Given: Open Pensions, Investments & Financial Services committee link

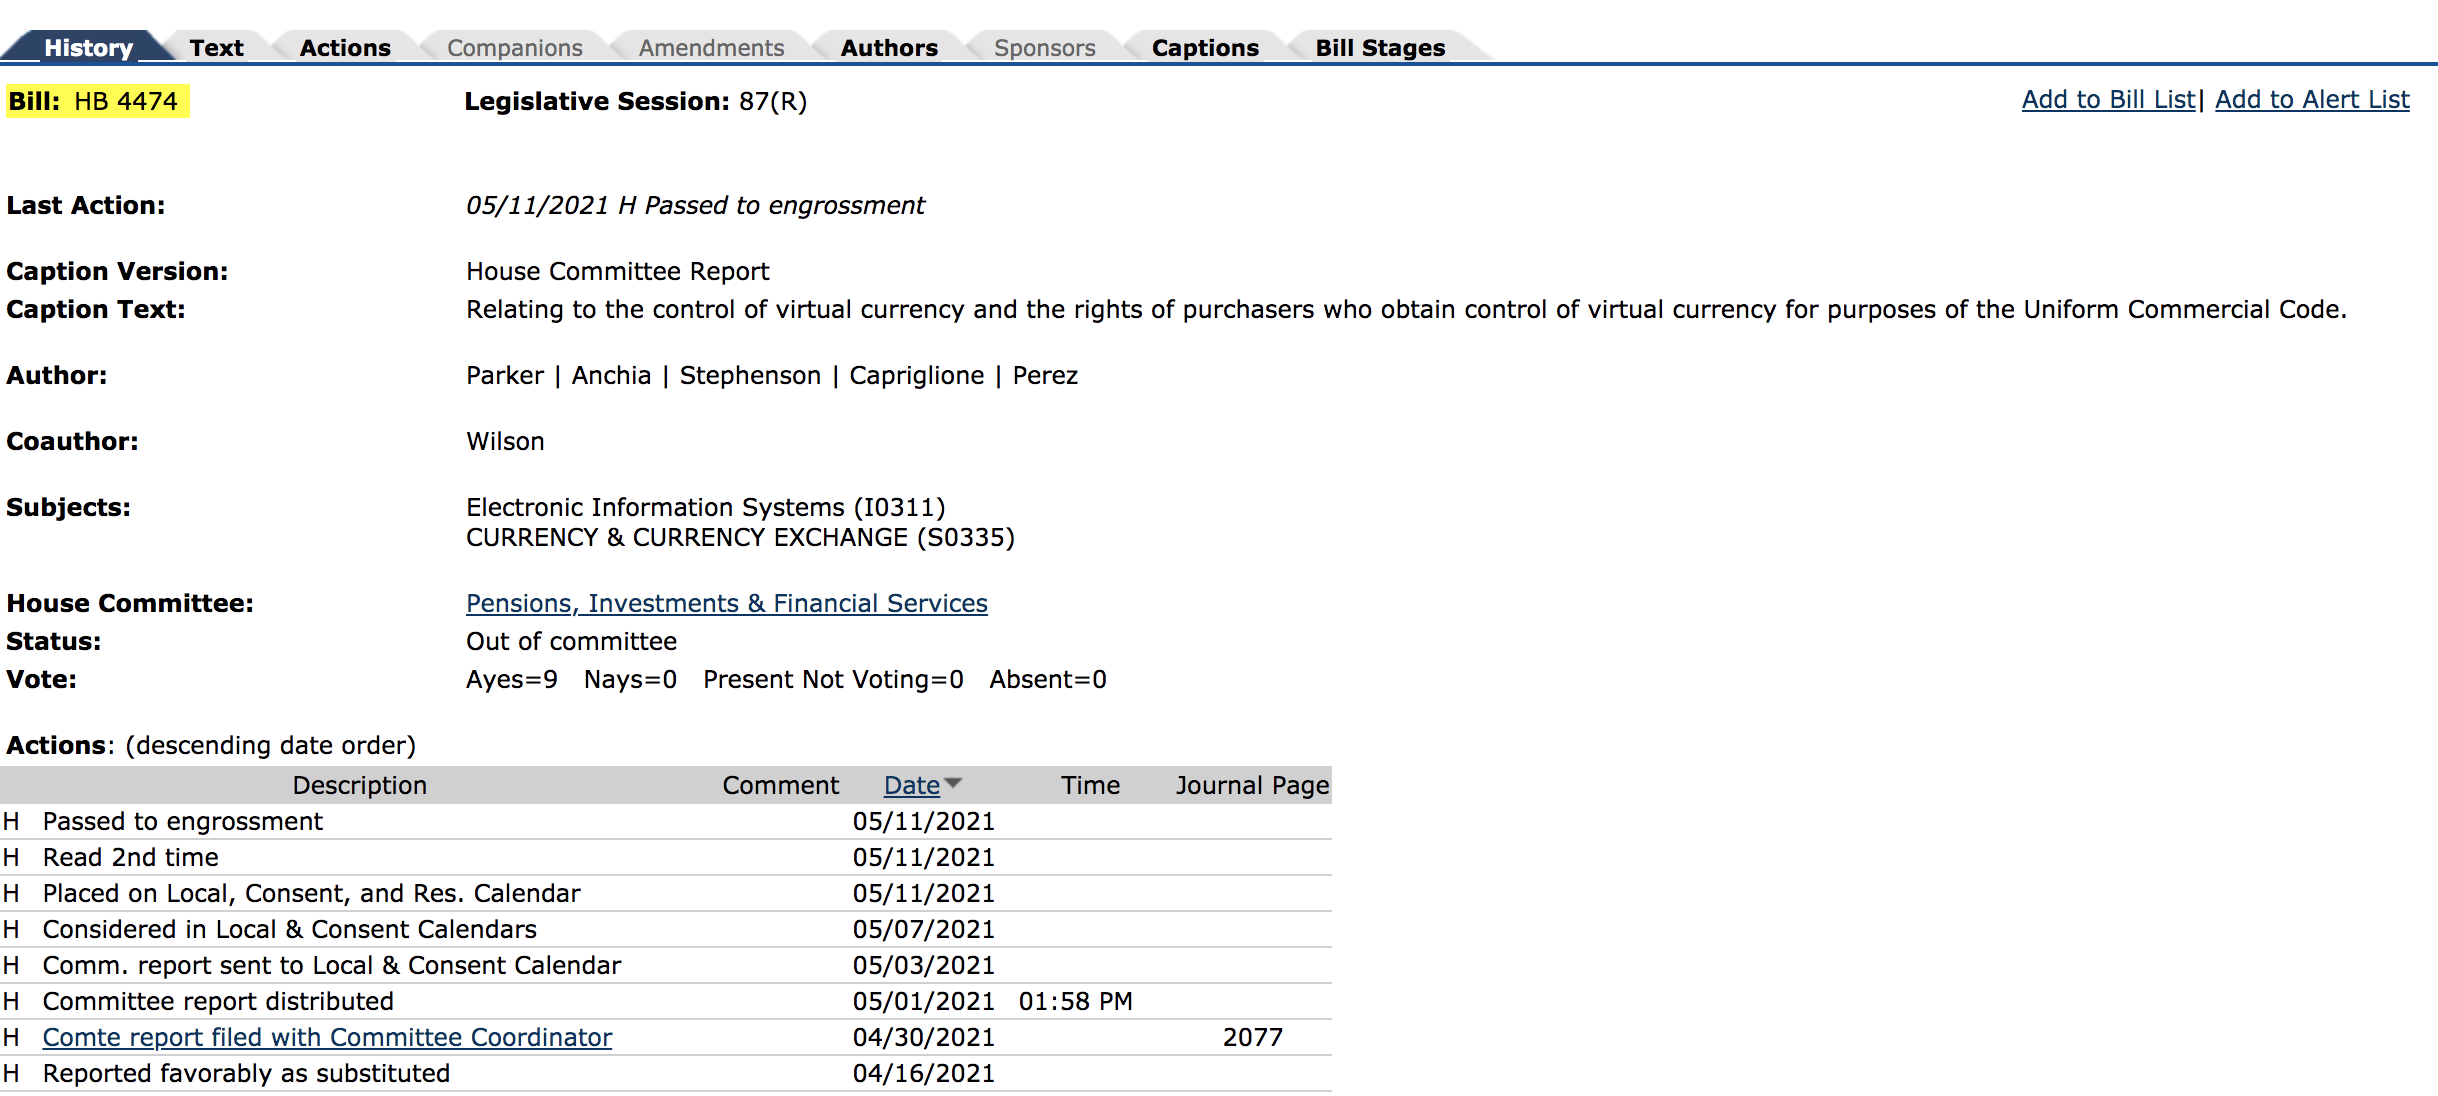Looking at the screenshot, I should click(726, 604).
